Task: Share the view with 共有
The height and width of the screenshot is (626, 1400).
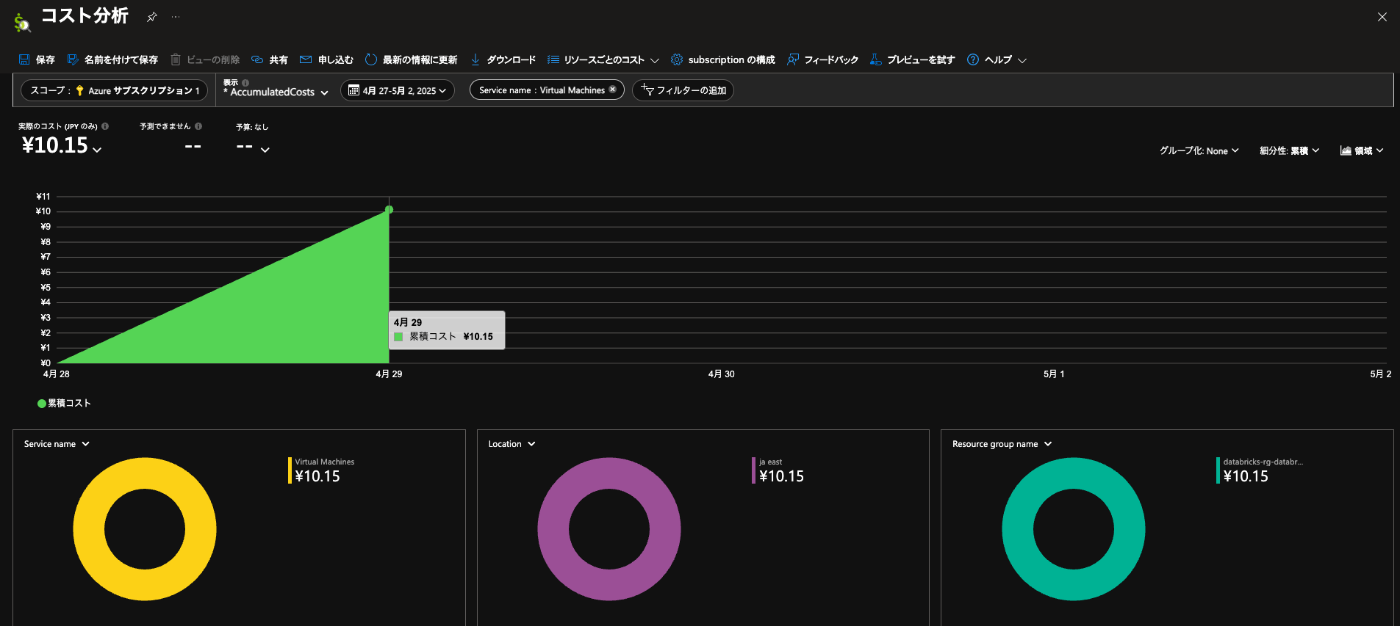Action: (x=269, y=60)
